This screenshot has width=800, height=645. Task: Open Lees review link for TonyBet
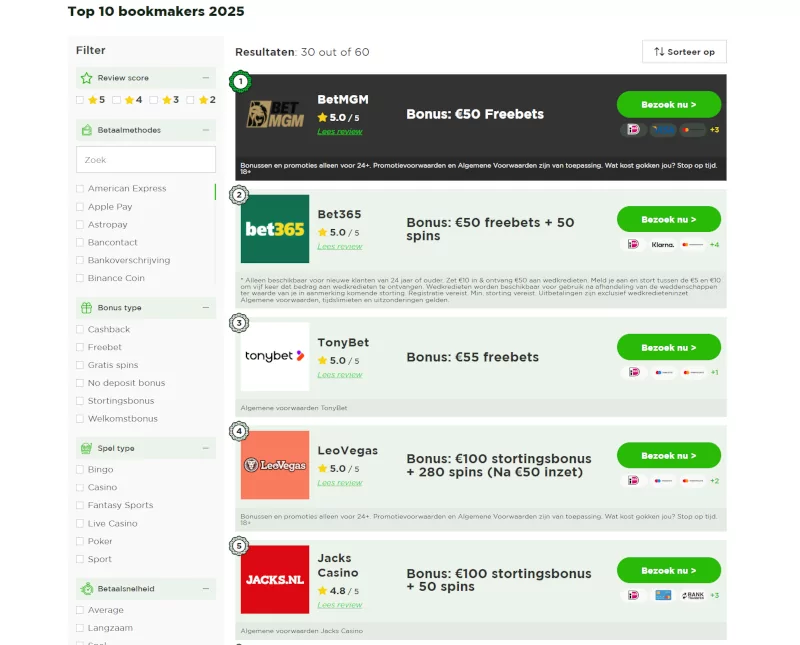[340, 375]
